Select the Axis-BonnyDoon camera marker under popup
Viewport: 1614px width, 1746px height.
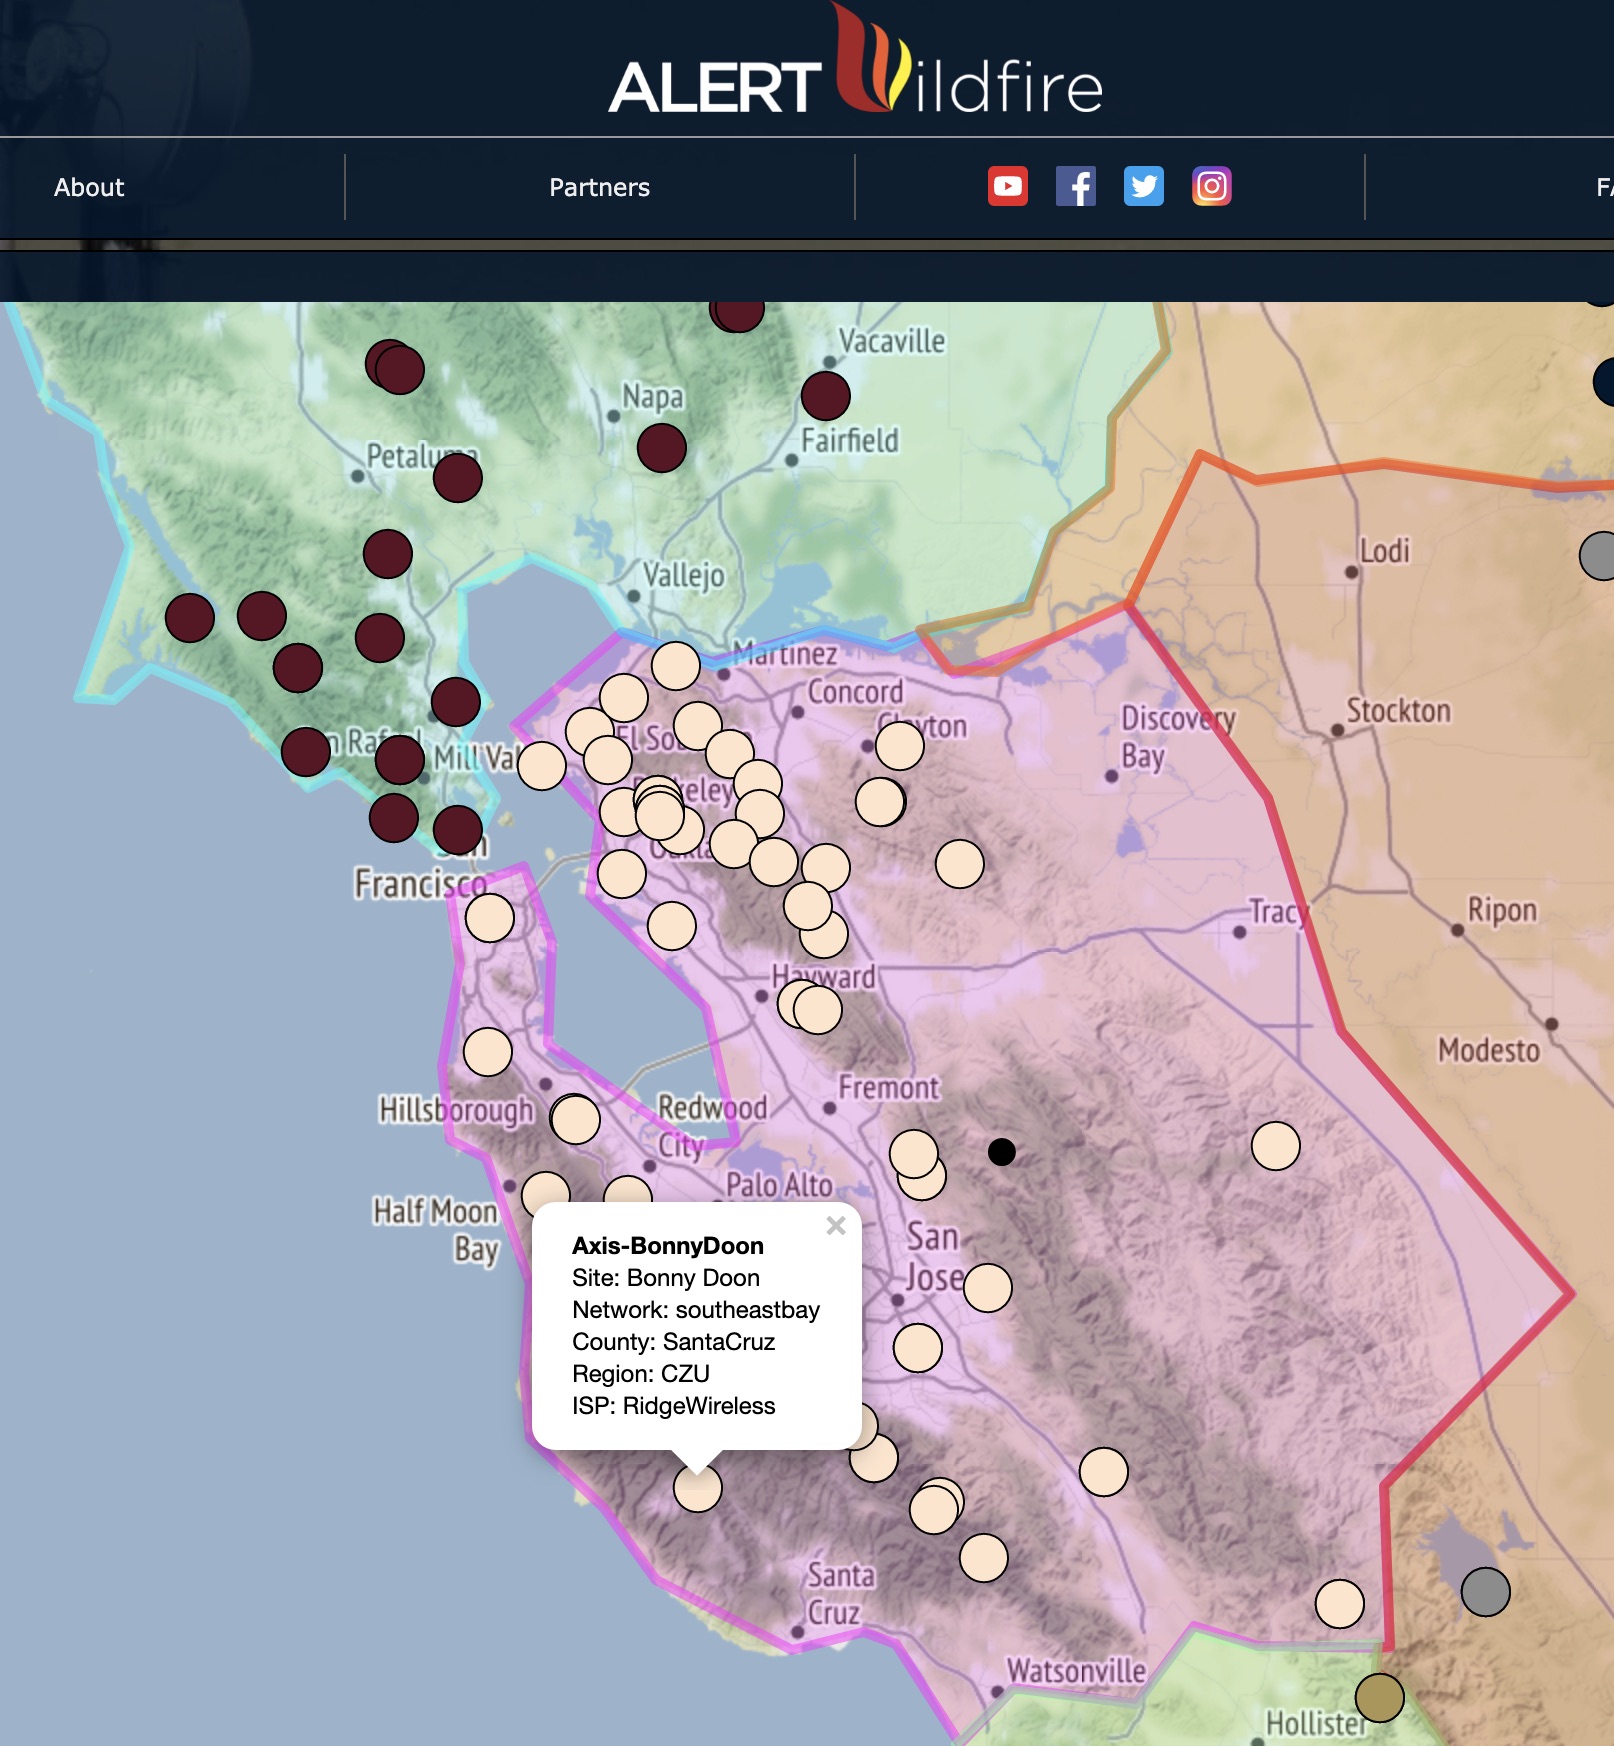click(x=698, y=1488)
